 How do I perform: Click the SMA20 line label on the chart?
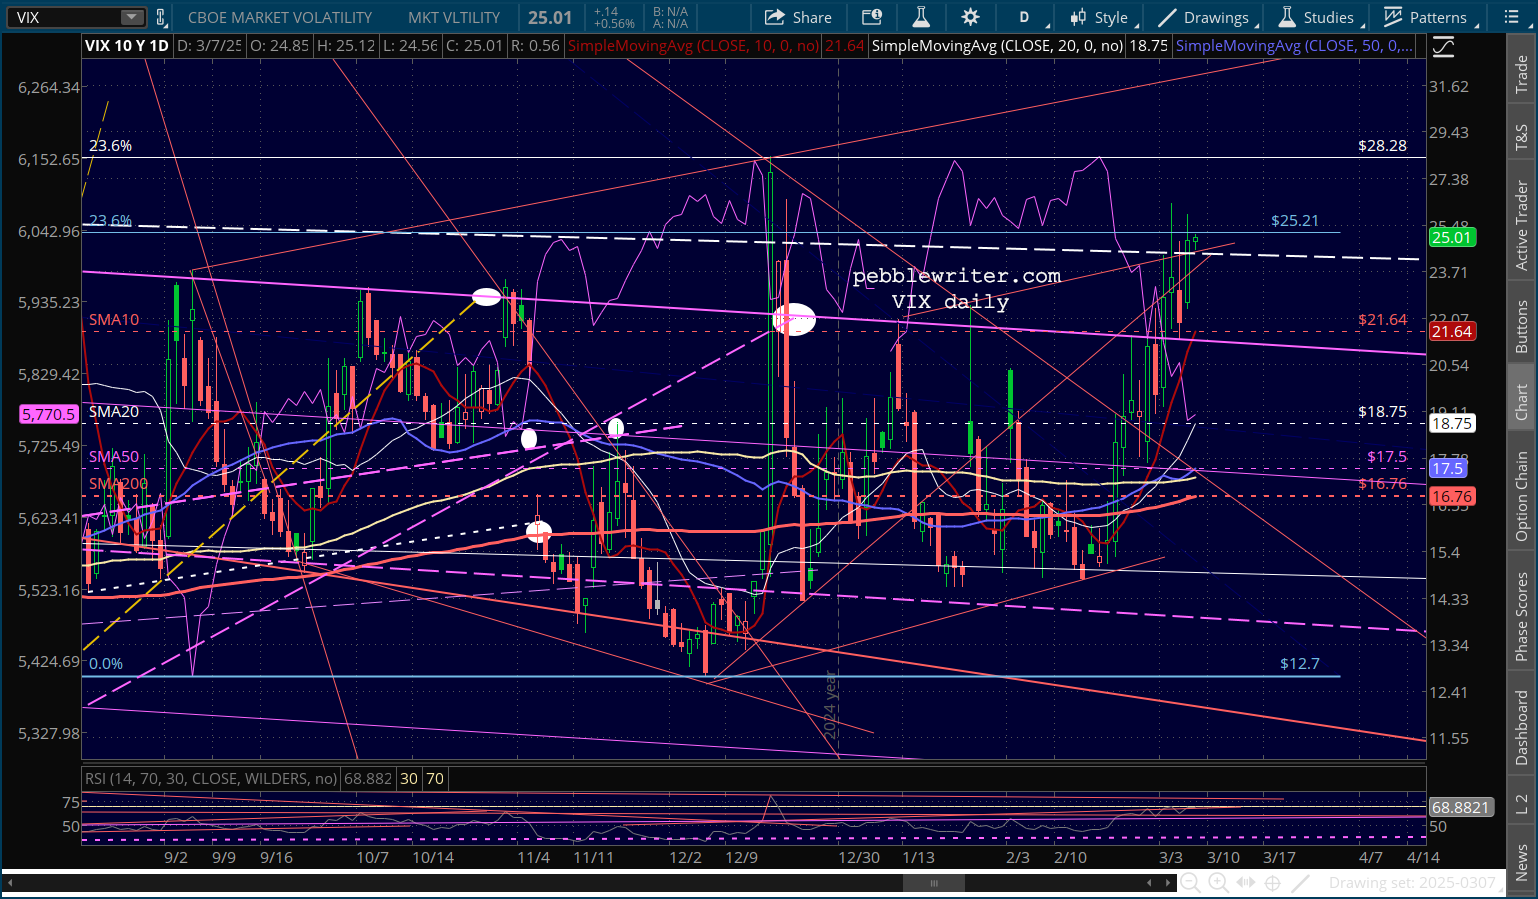point(114,412)
